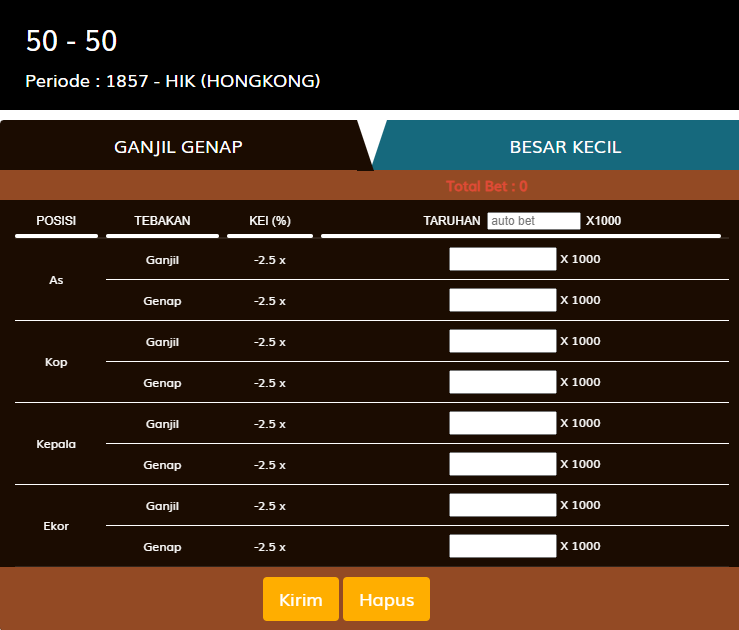The height and width of the screenshot is (630, 739).
Task: Select the Ekor Genap bet field
Action: point(502,546)
